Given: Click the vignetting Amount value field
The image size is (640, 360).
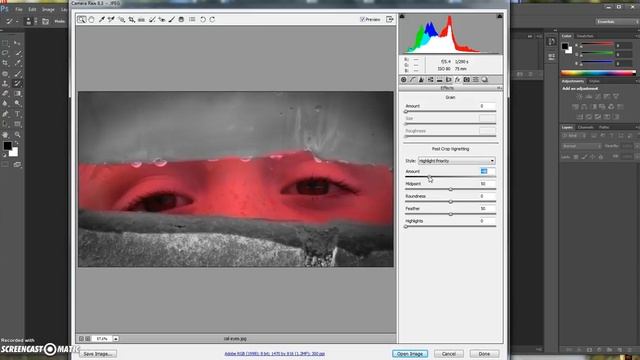Looking at the screenshot, I should [x=487, y=171].
